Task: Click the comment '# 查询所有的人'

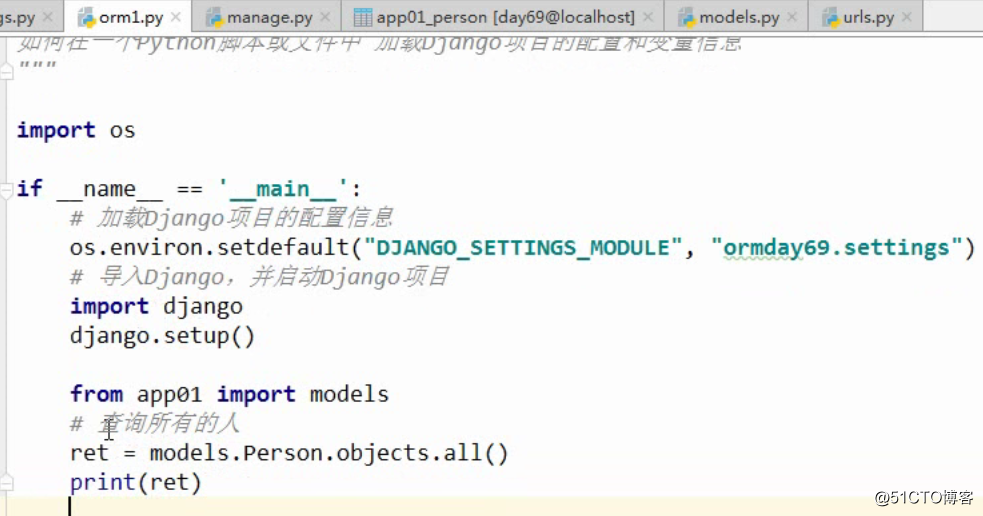Action: pyautogui.click(x=155, y=423)
